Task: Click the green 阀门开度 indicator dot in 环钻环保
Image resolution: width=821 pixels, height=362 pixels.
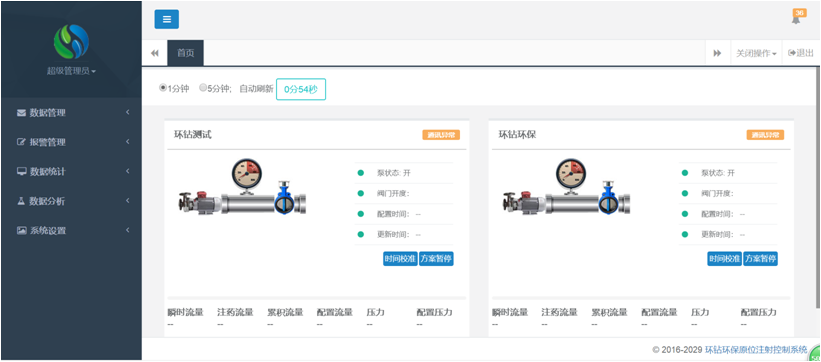Action: coord(685,193)
